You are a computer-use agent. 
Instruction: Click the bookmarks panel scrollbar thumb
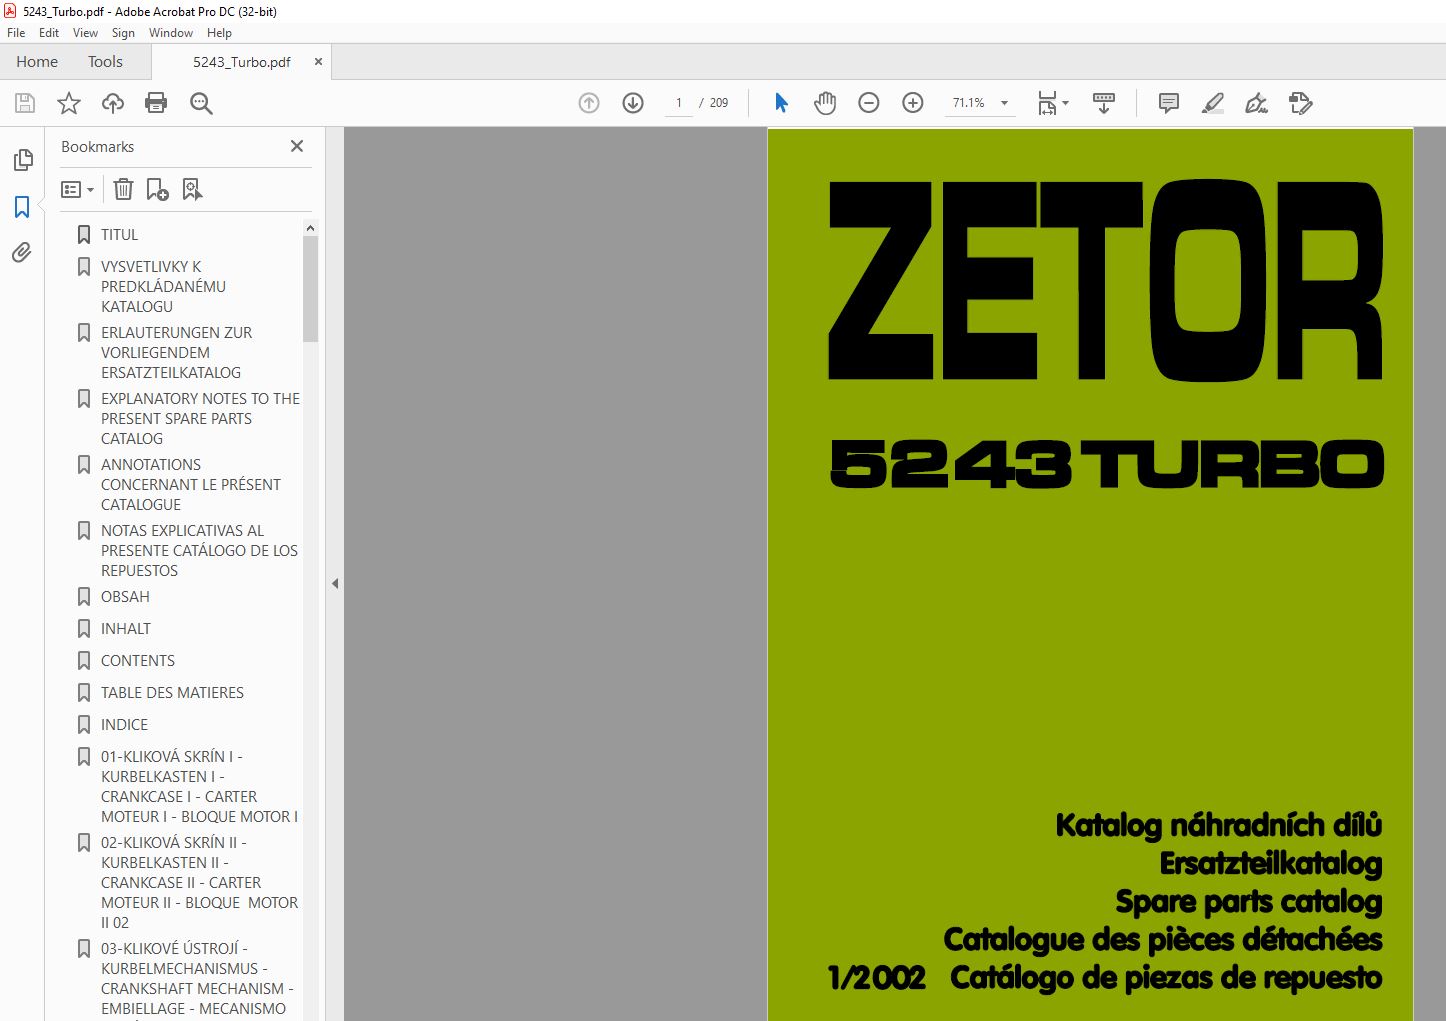(310, 289)
